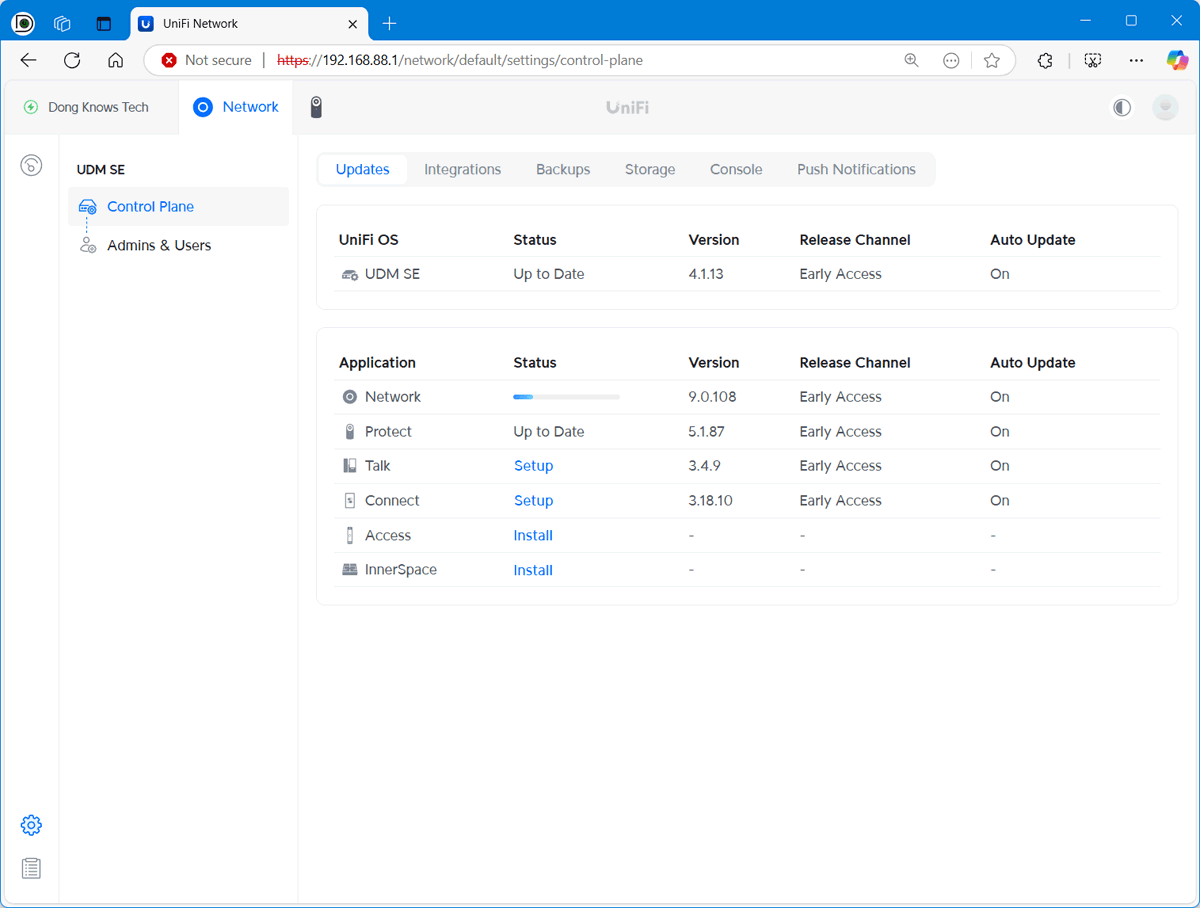Open the system log icon at bottom left

(31, 868)
